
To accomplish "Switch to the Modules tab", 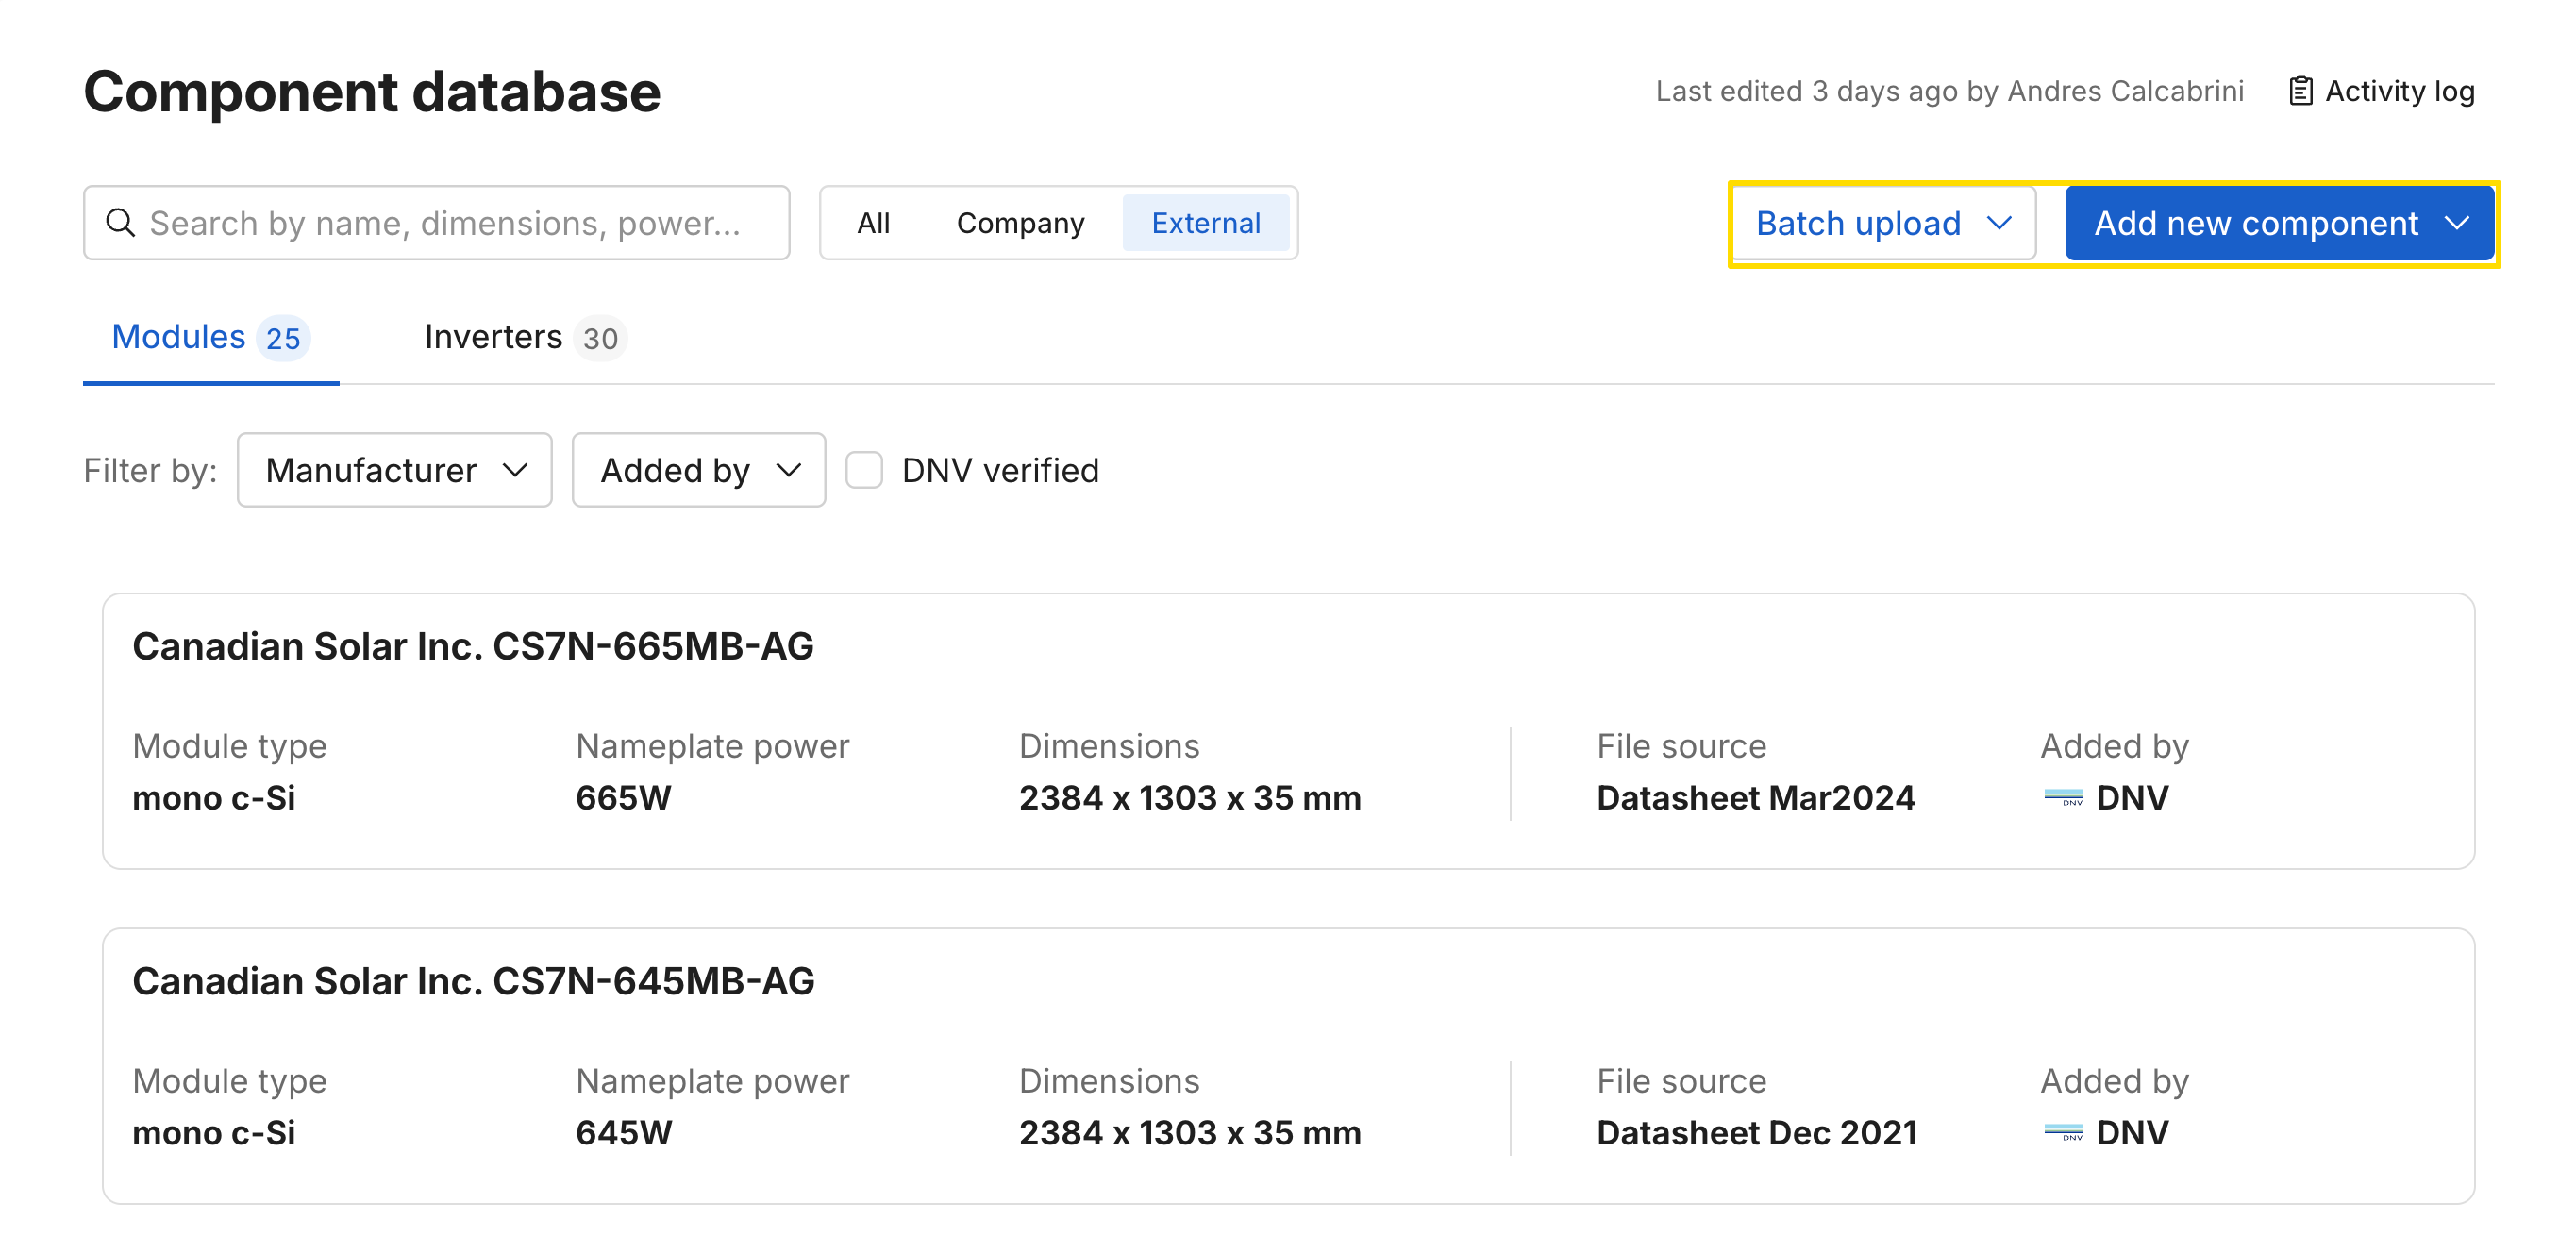I will pos(211,338).
